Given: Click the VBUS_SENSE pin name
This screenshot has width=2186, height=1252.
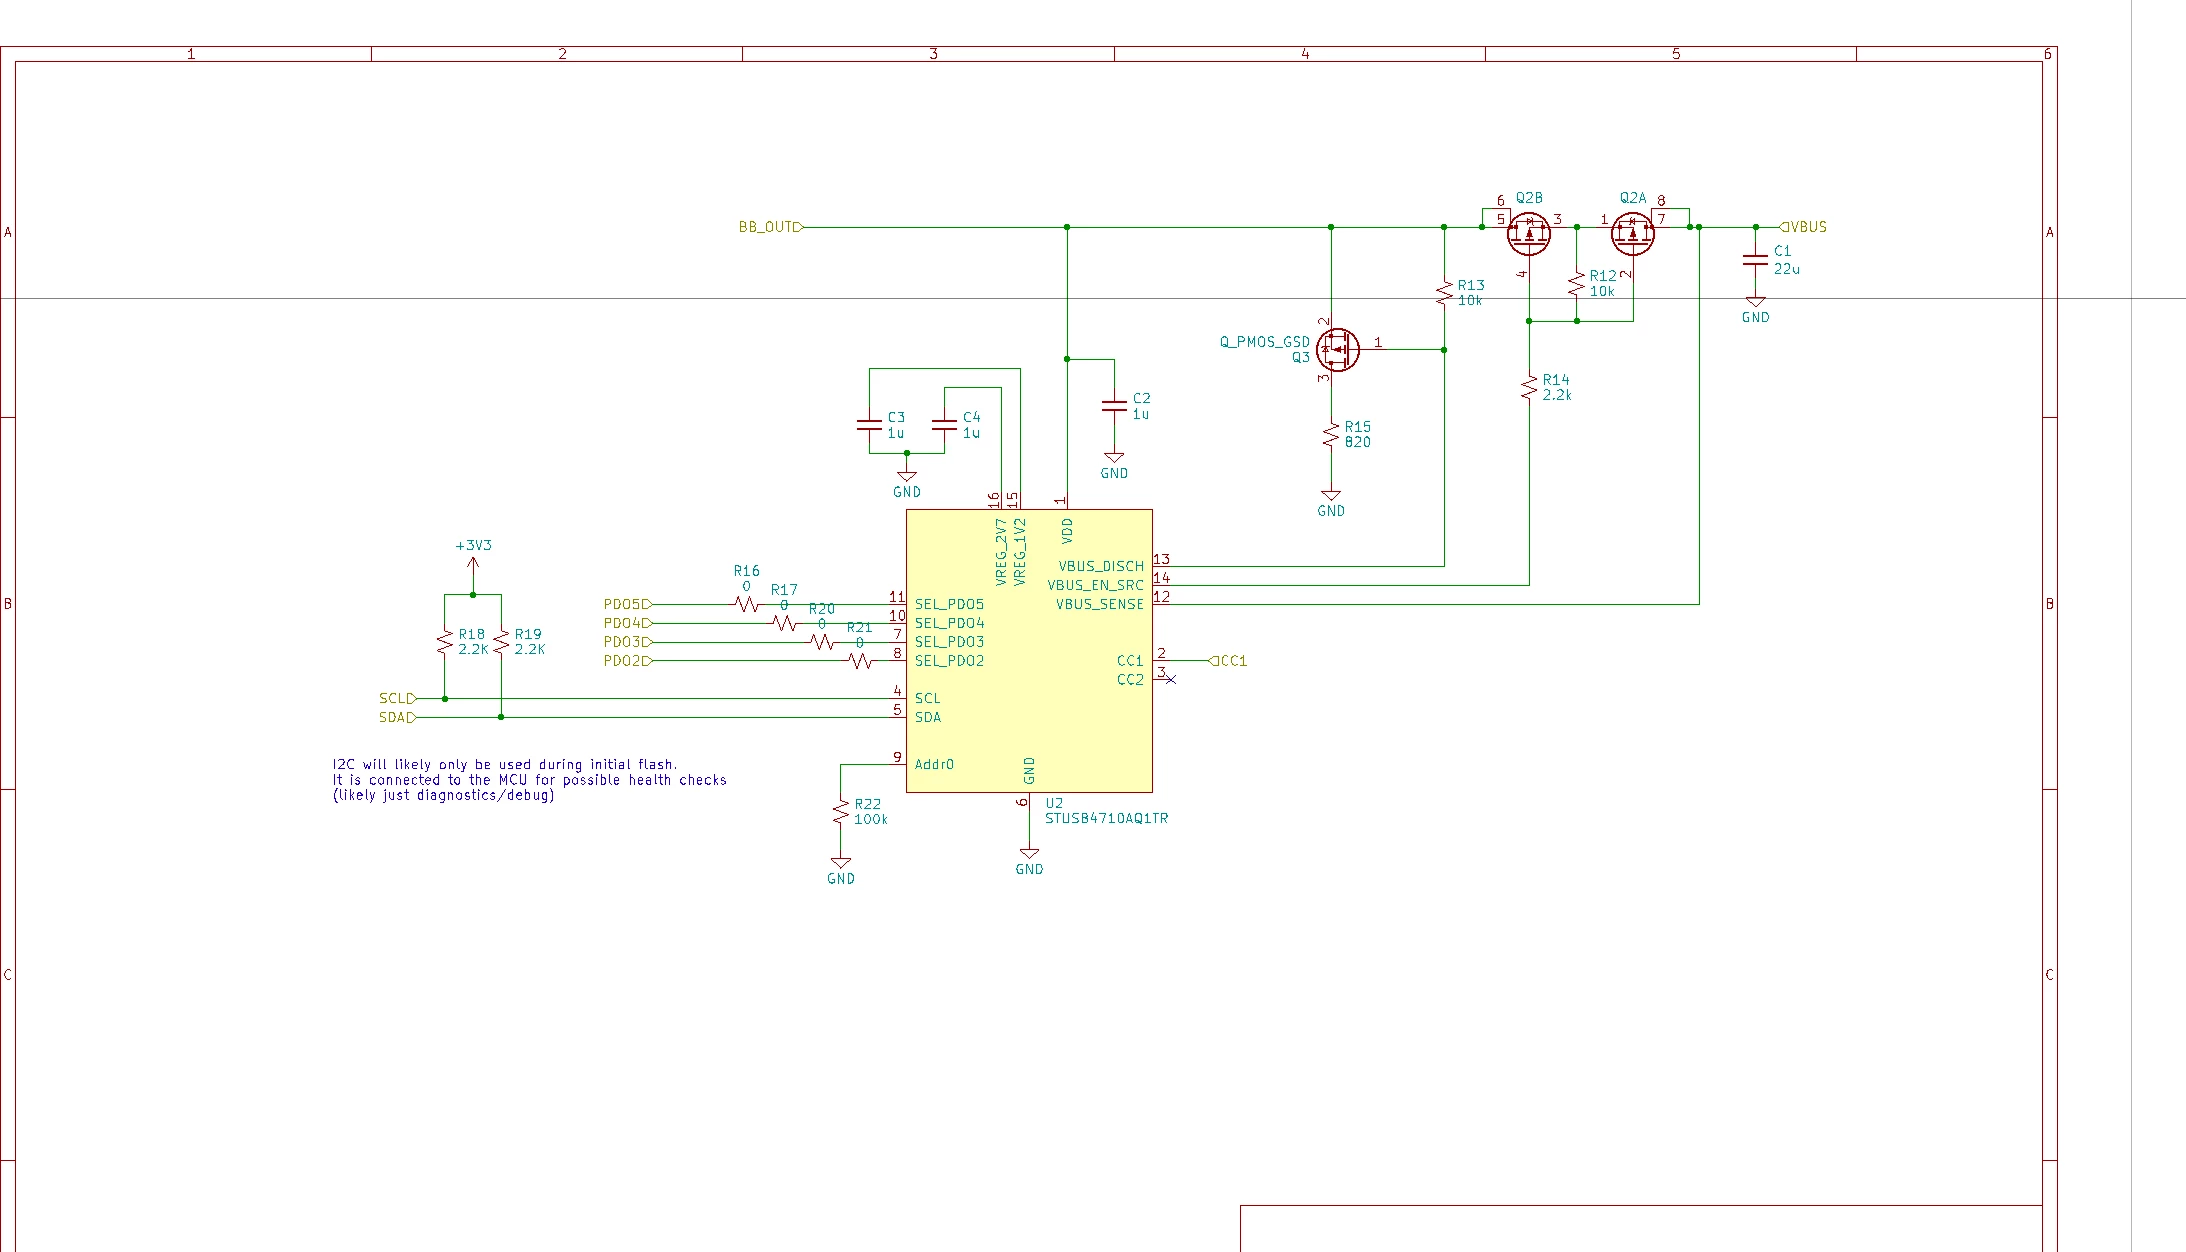Looking at the screenshot, I should [x=1099, y=604].
